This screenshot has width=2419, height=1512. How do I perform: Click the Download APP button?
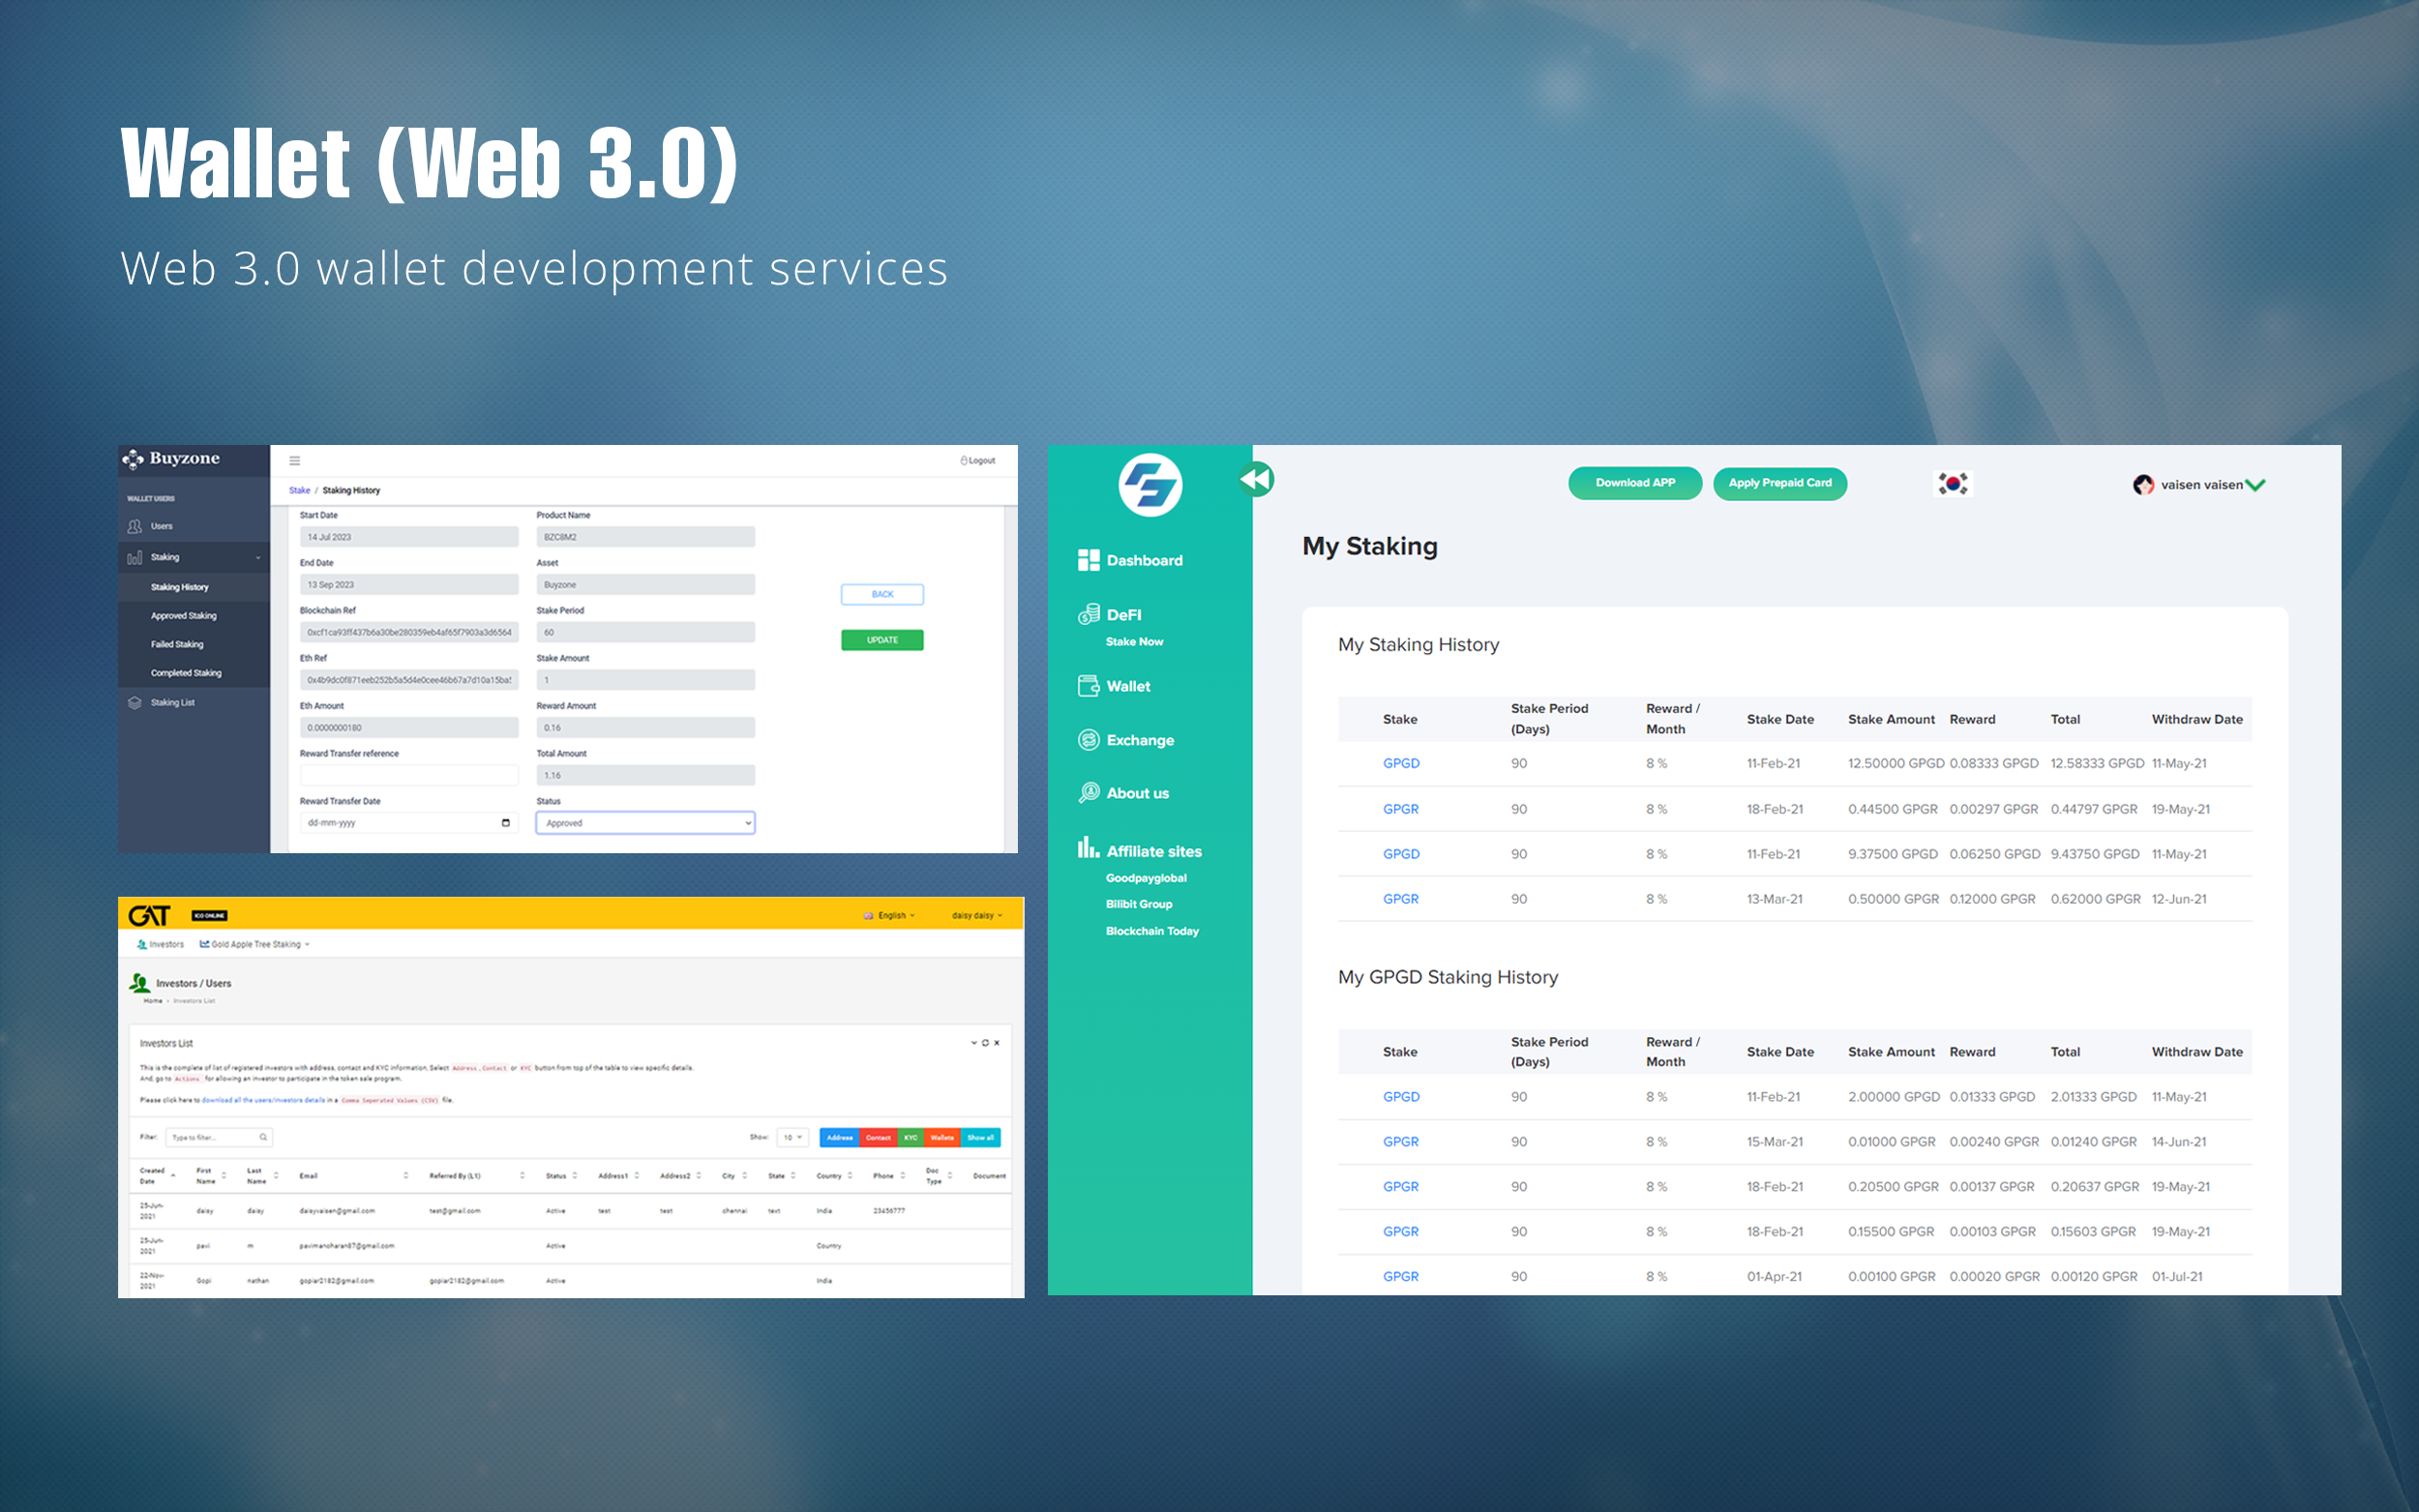point(1634,483)
